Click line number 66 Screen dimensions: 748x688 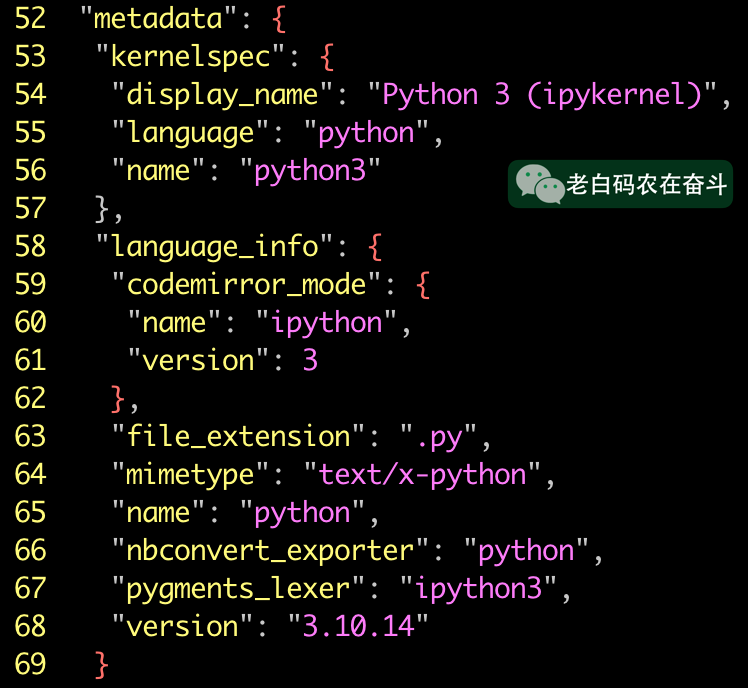(x=31, y=550)
